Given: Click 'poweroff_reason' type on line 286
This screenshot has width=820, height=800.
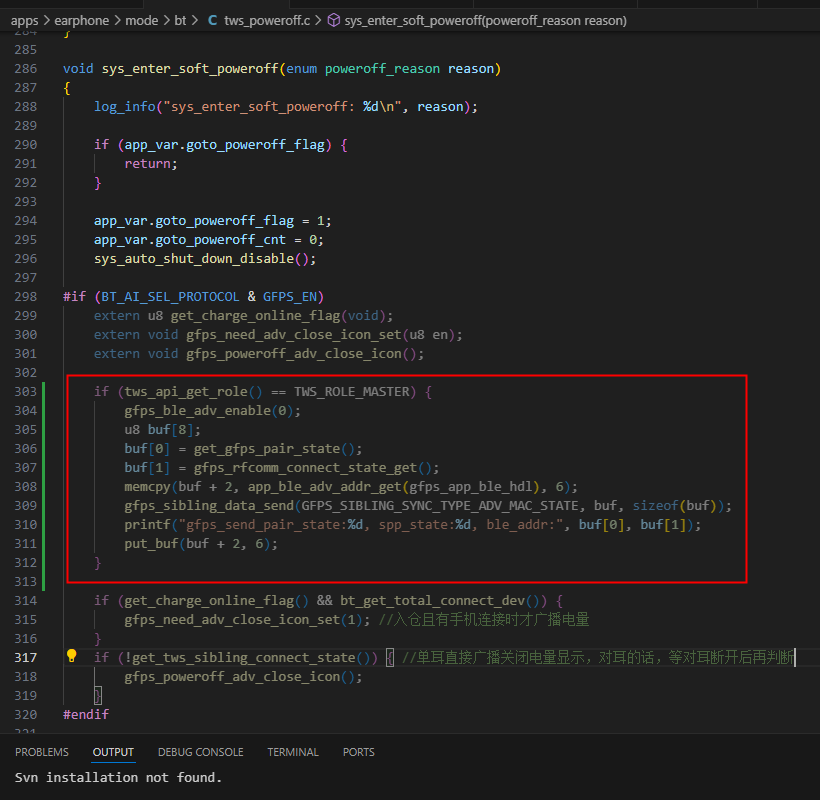Looking at the screenshot, I should [382, 68].
